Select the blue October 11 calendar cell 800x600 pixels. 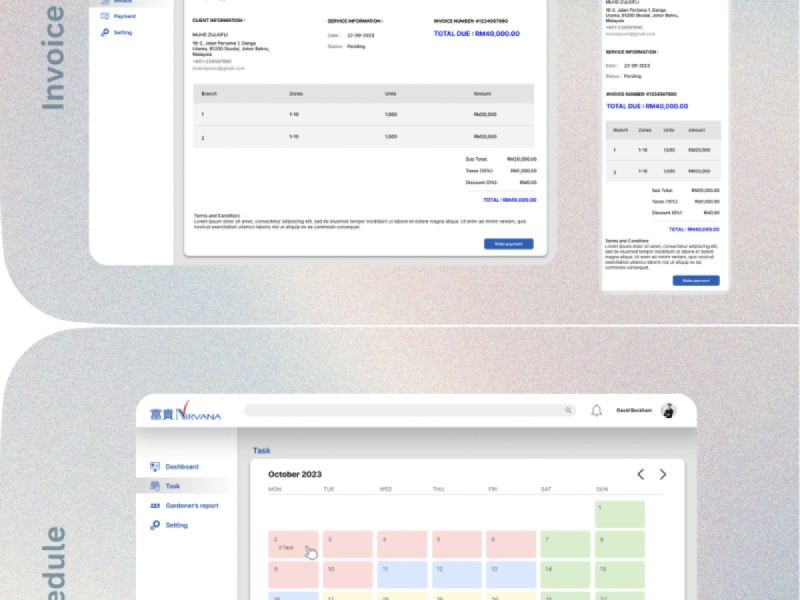(402, 574)
